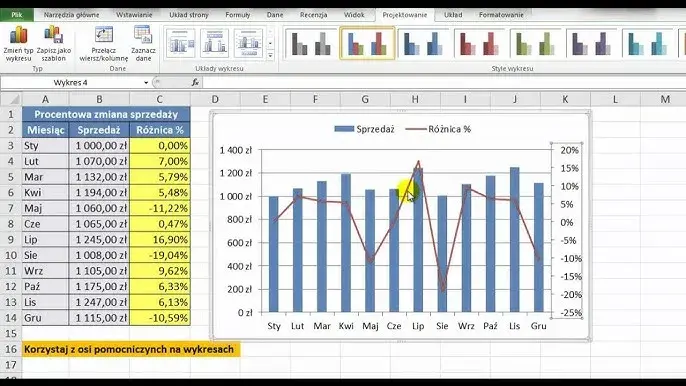Expand the chart layouts gallery

(x=270, y=55)
